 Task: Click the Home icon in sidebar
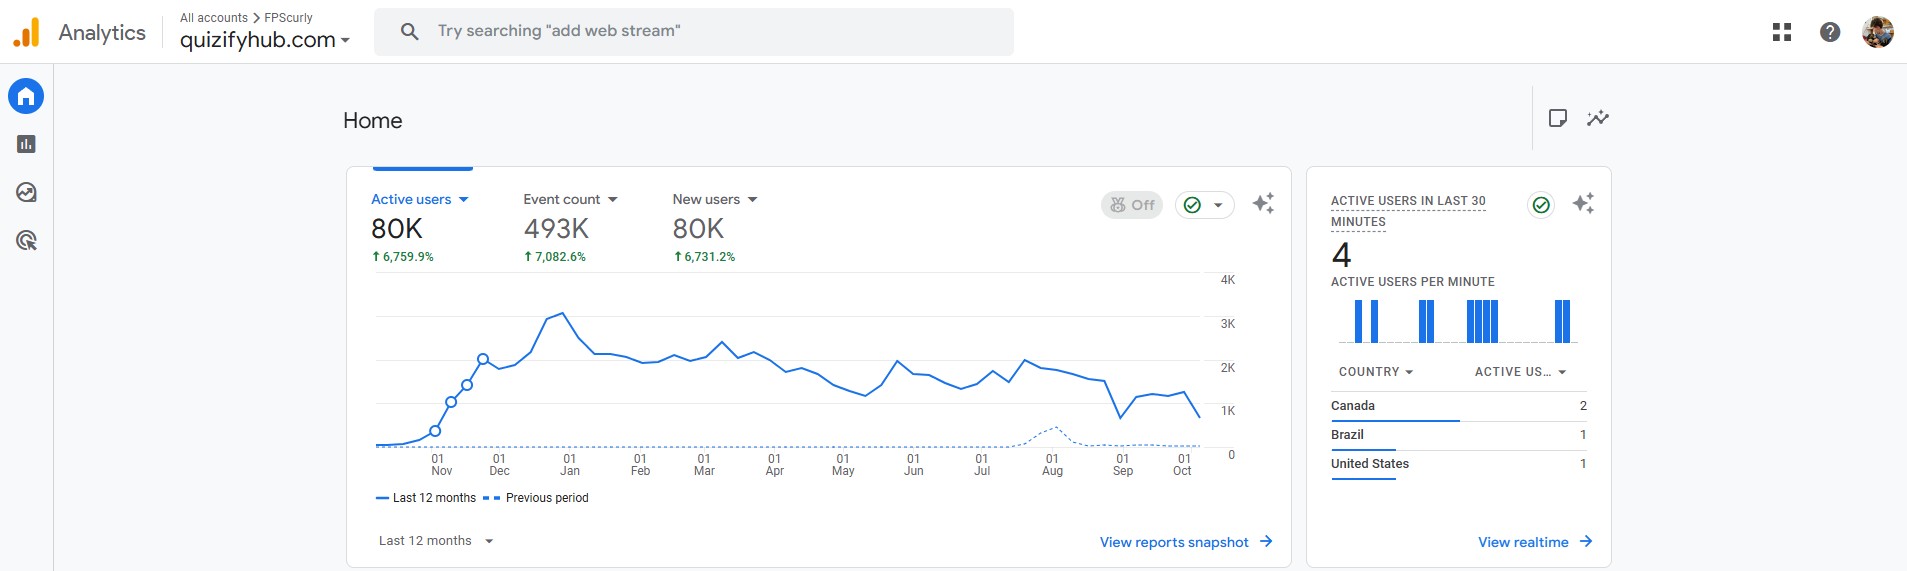click(x=26, y=96)
